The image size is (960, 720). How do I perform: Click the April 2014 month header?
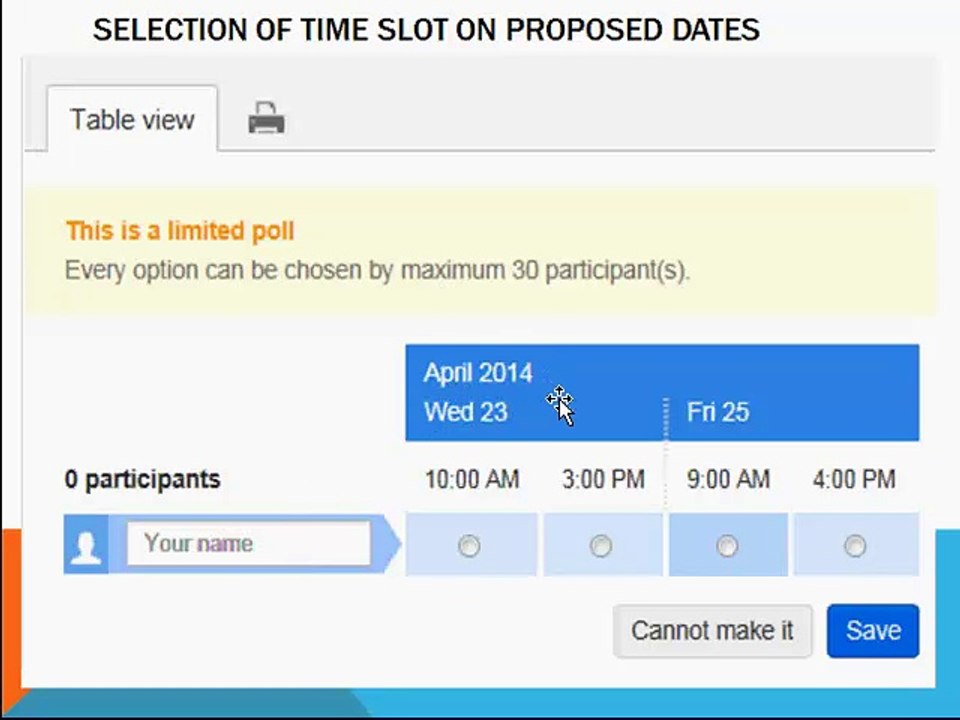coord(478,373)
